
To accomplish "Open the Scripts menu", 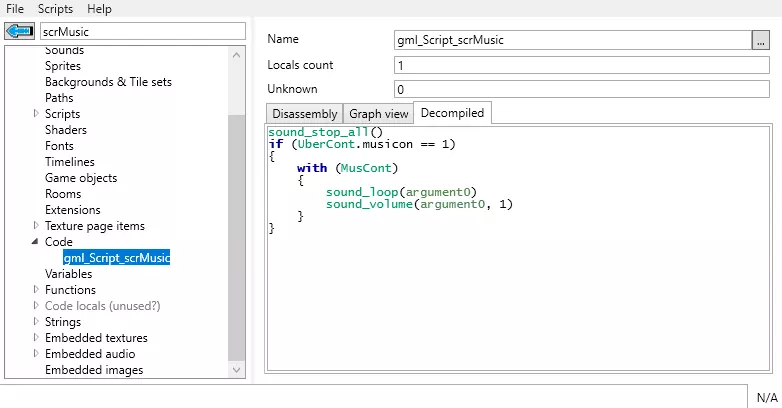I will pos(55,8).
